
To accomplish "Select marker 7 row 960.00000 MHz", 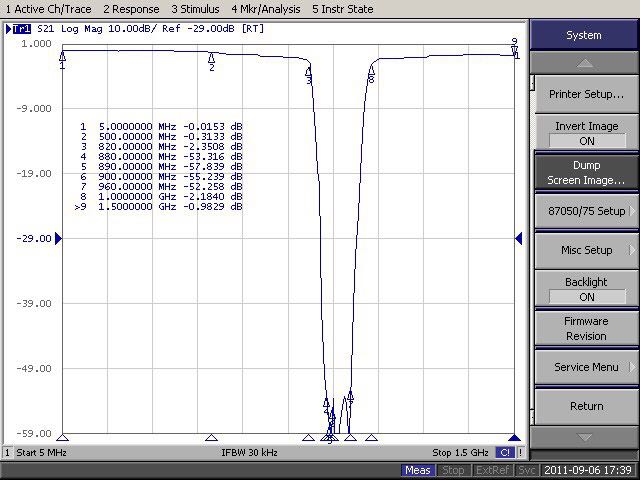I will (x=161, y=187).
